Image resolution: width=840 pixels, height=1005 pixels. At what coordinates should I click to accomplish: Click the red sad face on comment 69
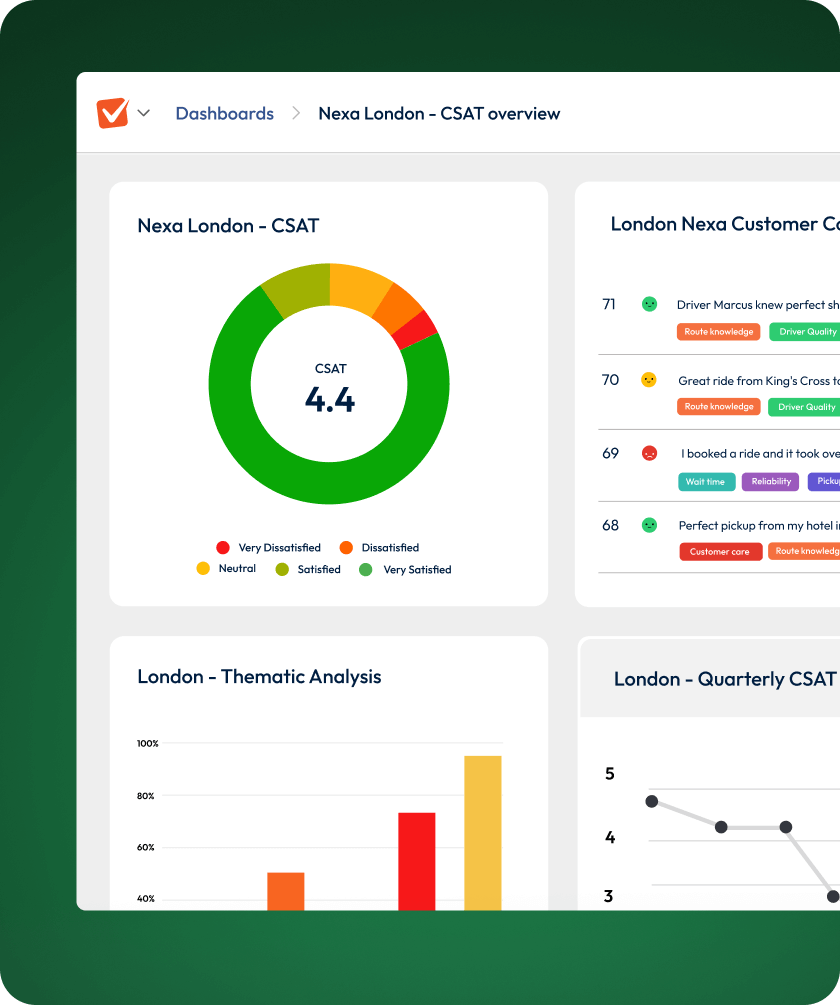click(x=649, y=453)
